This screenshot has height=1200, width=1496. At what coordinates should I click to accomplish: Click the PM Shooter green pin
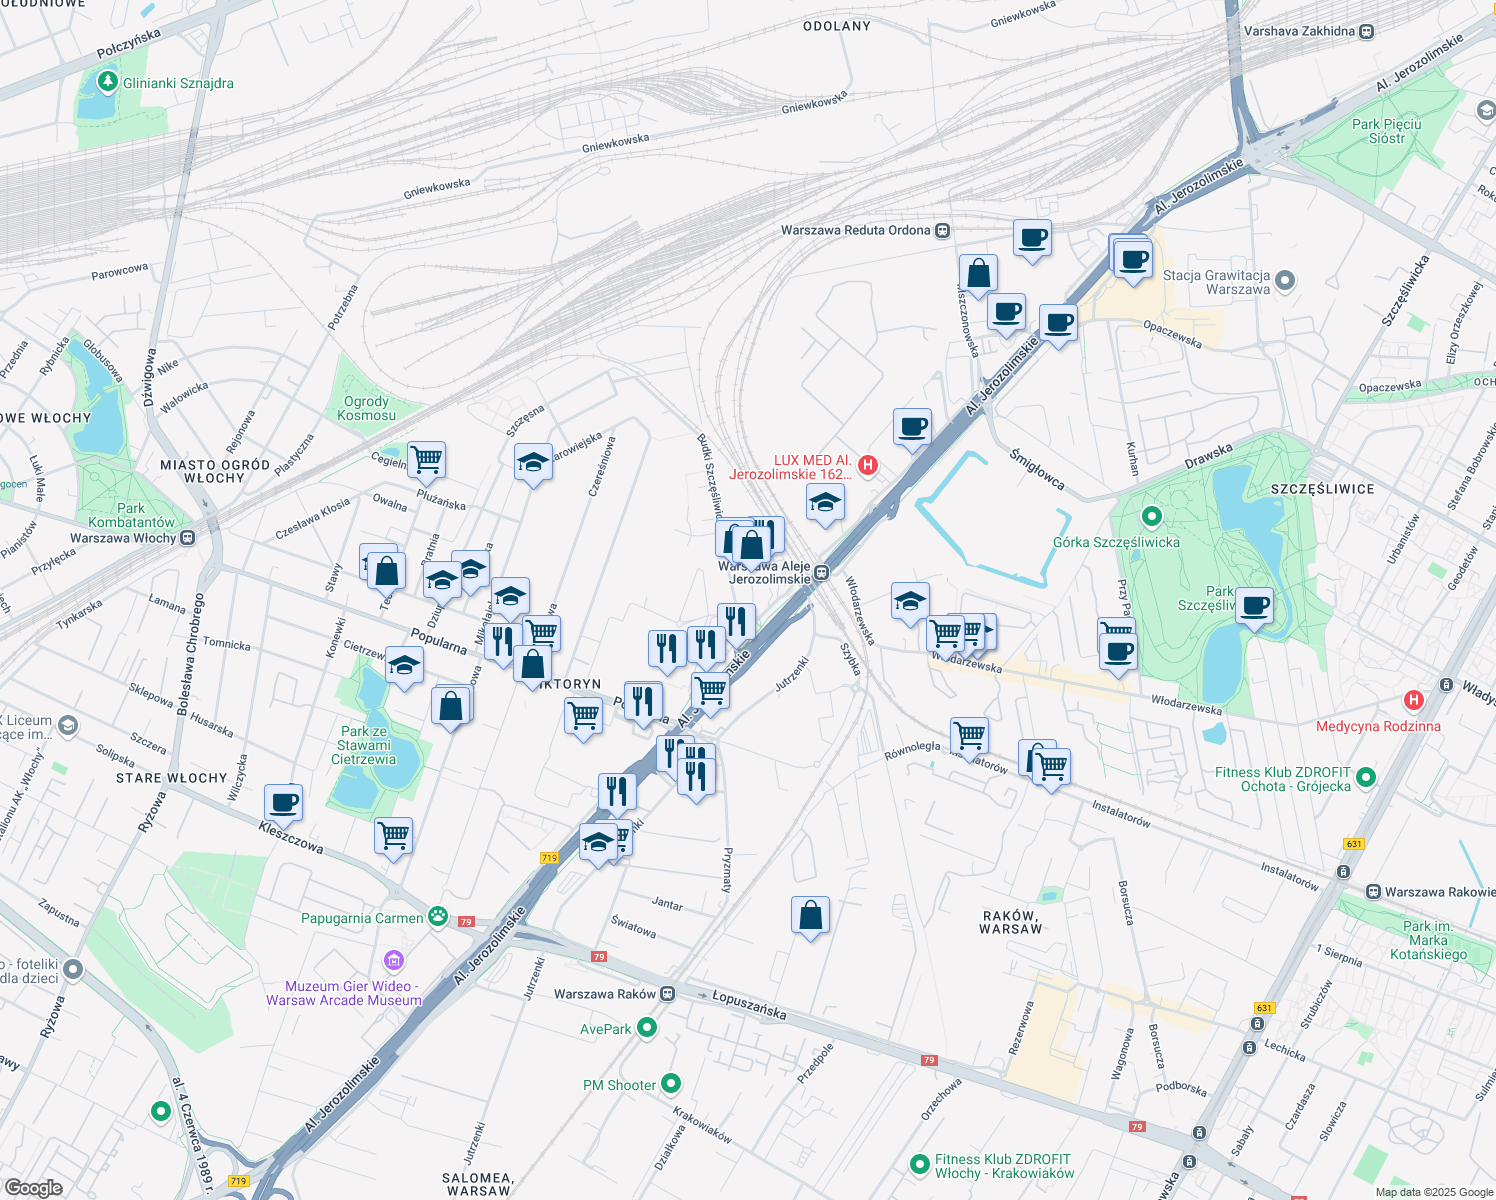tap(671, 1083)
